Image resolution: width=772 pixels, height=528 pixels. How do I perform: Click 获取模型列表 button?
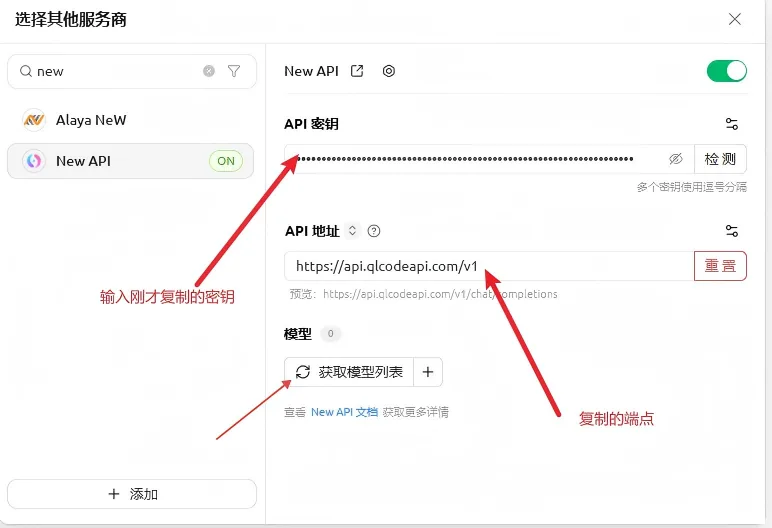[x=349, y=372]
